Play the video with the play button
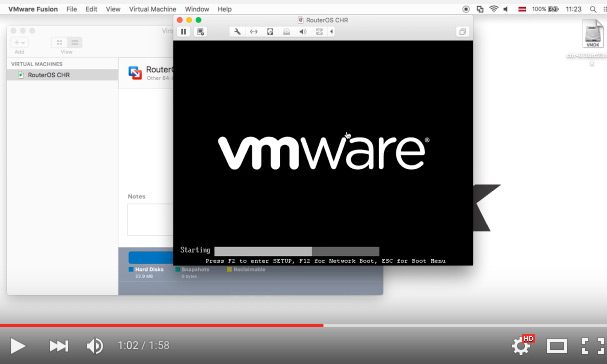 tap(17, 346)
